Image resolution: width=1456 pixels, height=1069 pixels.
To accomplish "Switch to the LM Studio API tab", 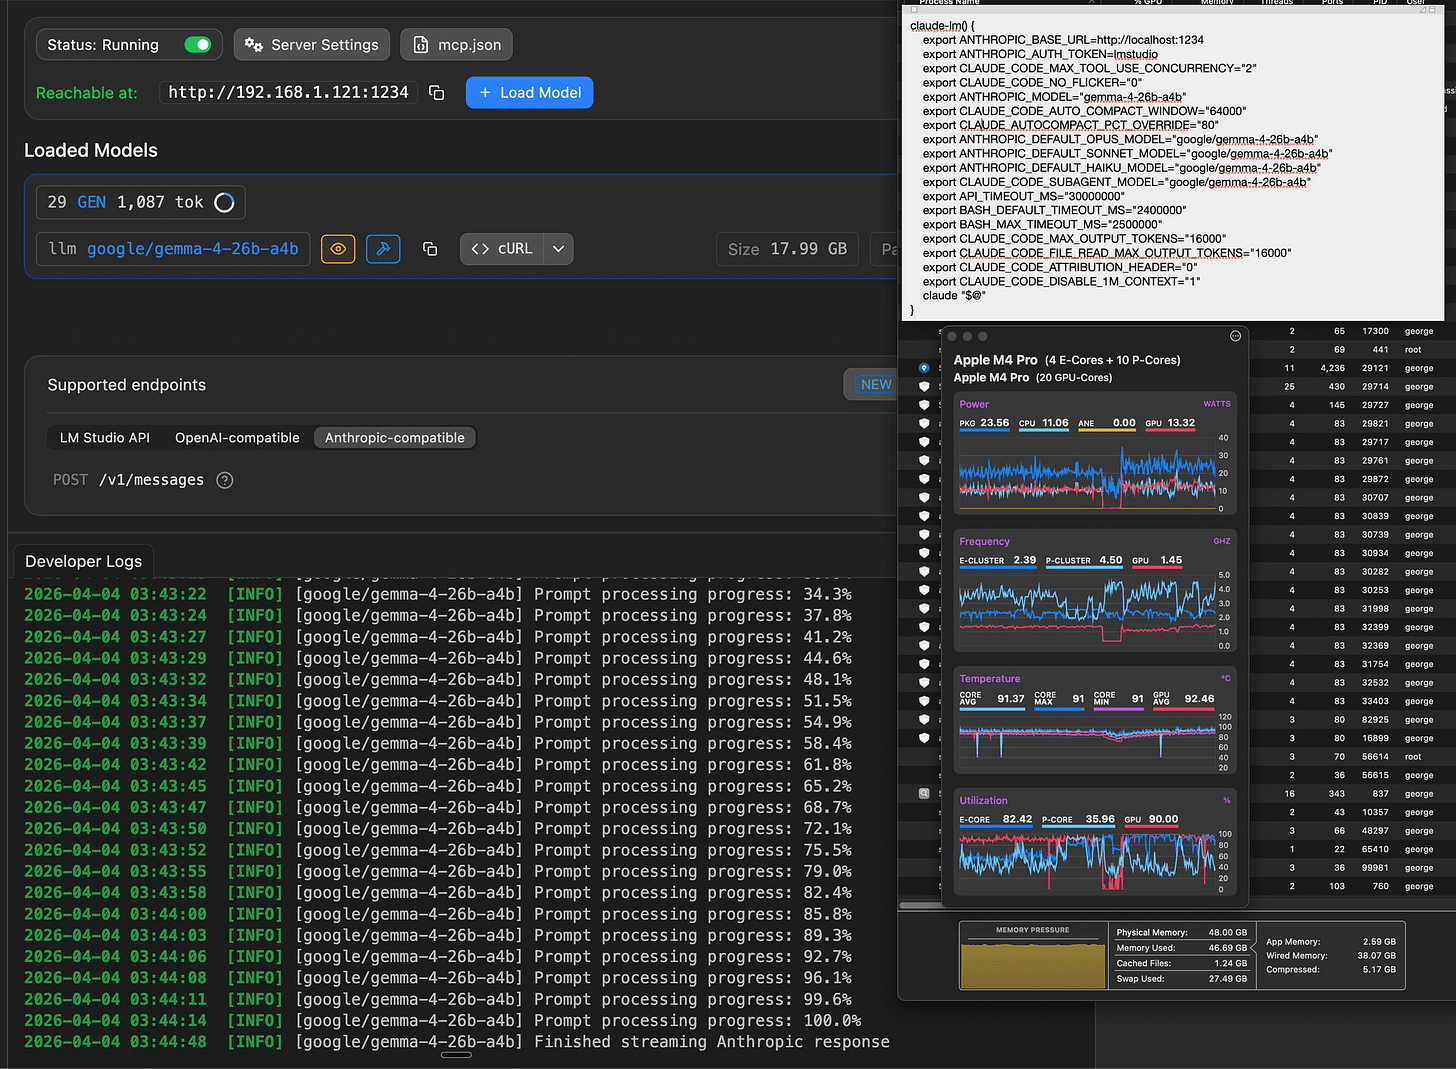I will (105, 437).
